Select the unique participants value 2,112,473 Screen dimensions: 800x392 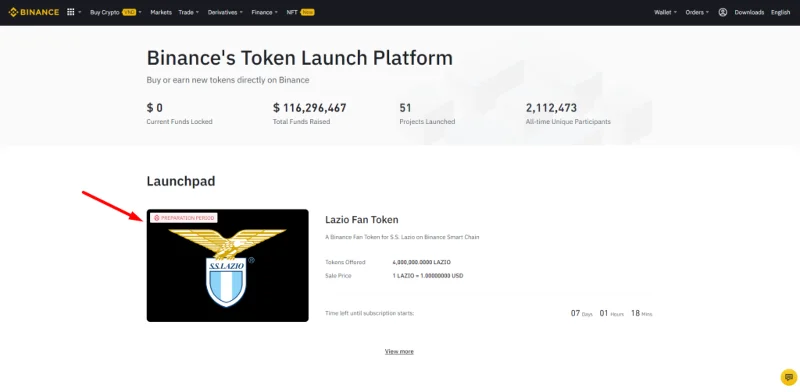(552, 108)
